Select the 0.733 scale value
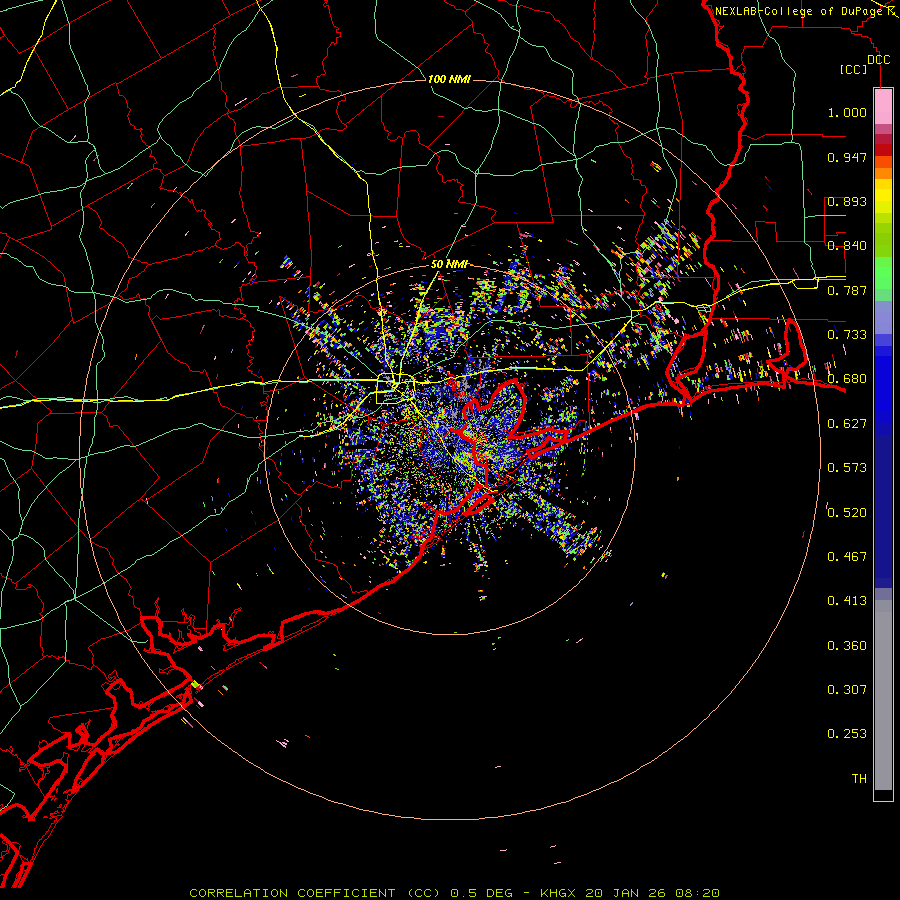This screenshot has height=900, width=900. [x=847, y=335]
